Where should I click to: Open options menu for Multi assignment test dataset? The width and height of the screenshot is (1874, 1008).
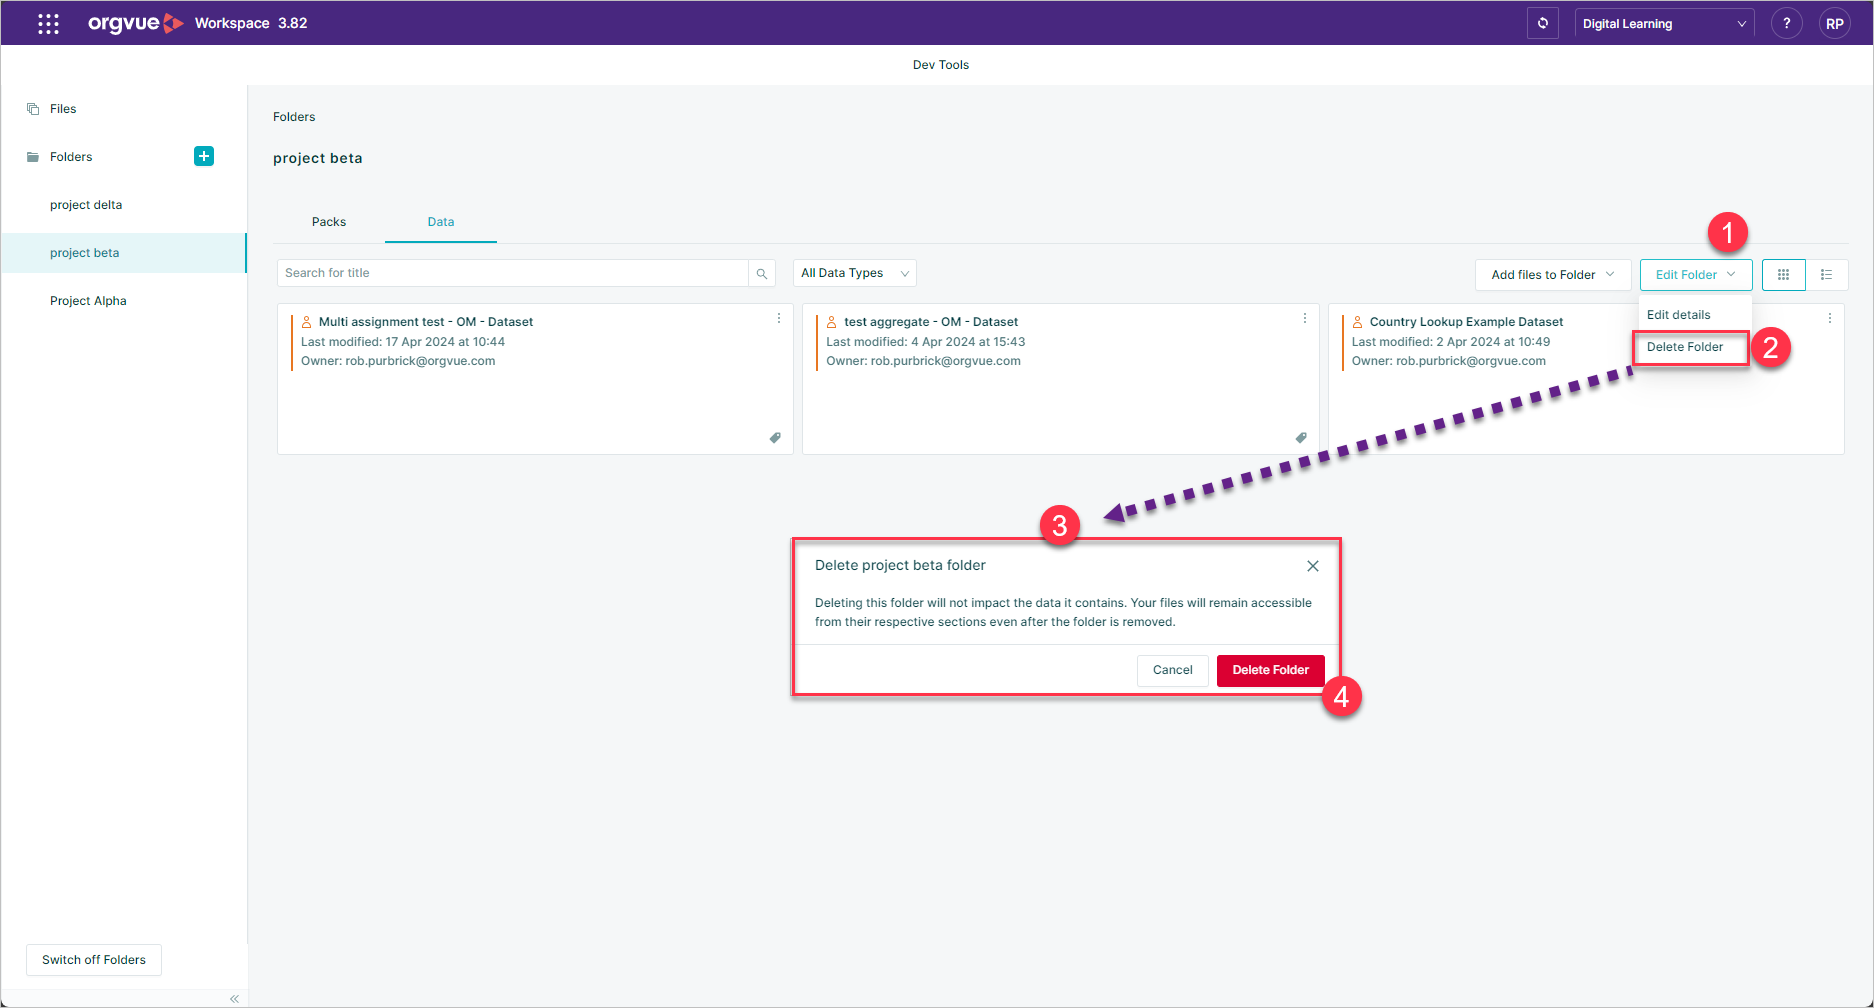click(x=779, y=318)
